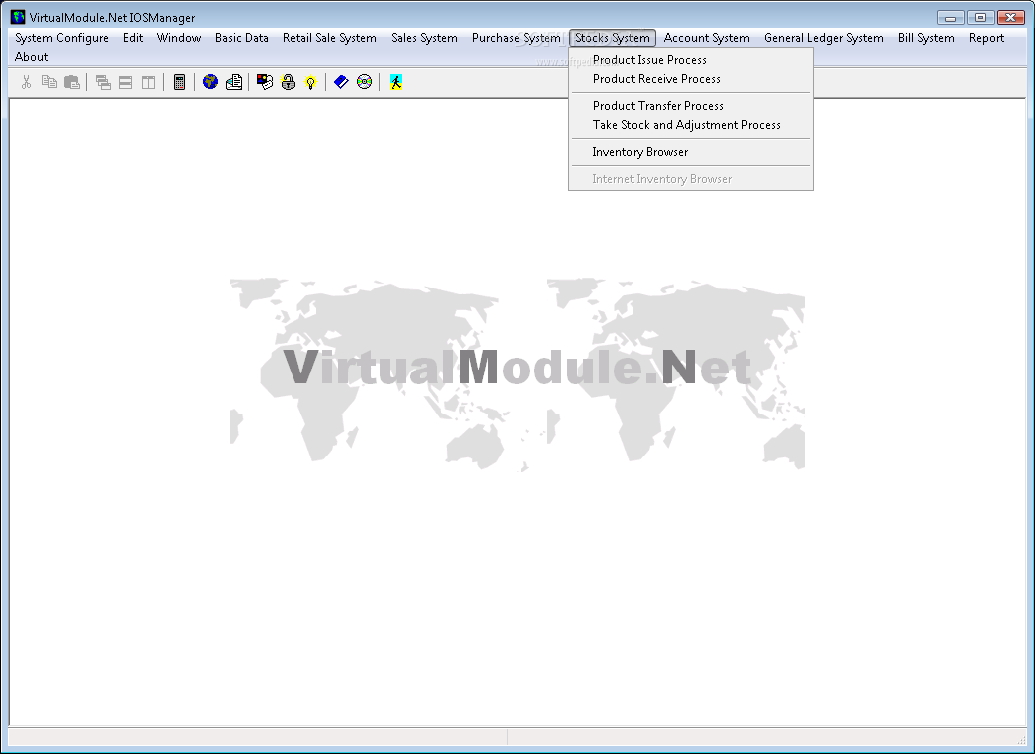Select Product Receive Process
The image size is (1035, 754).
[690, 79]
